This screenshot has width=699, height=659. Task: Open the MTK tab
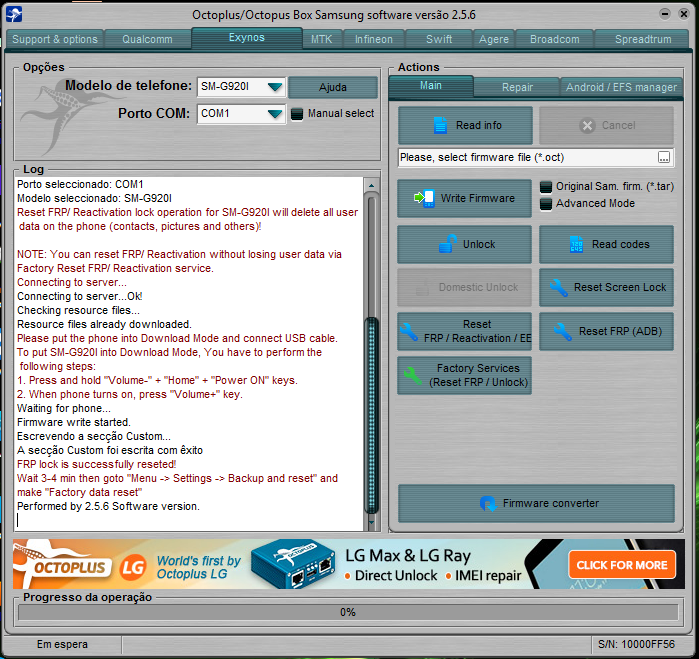(x=322, y=39)
